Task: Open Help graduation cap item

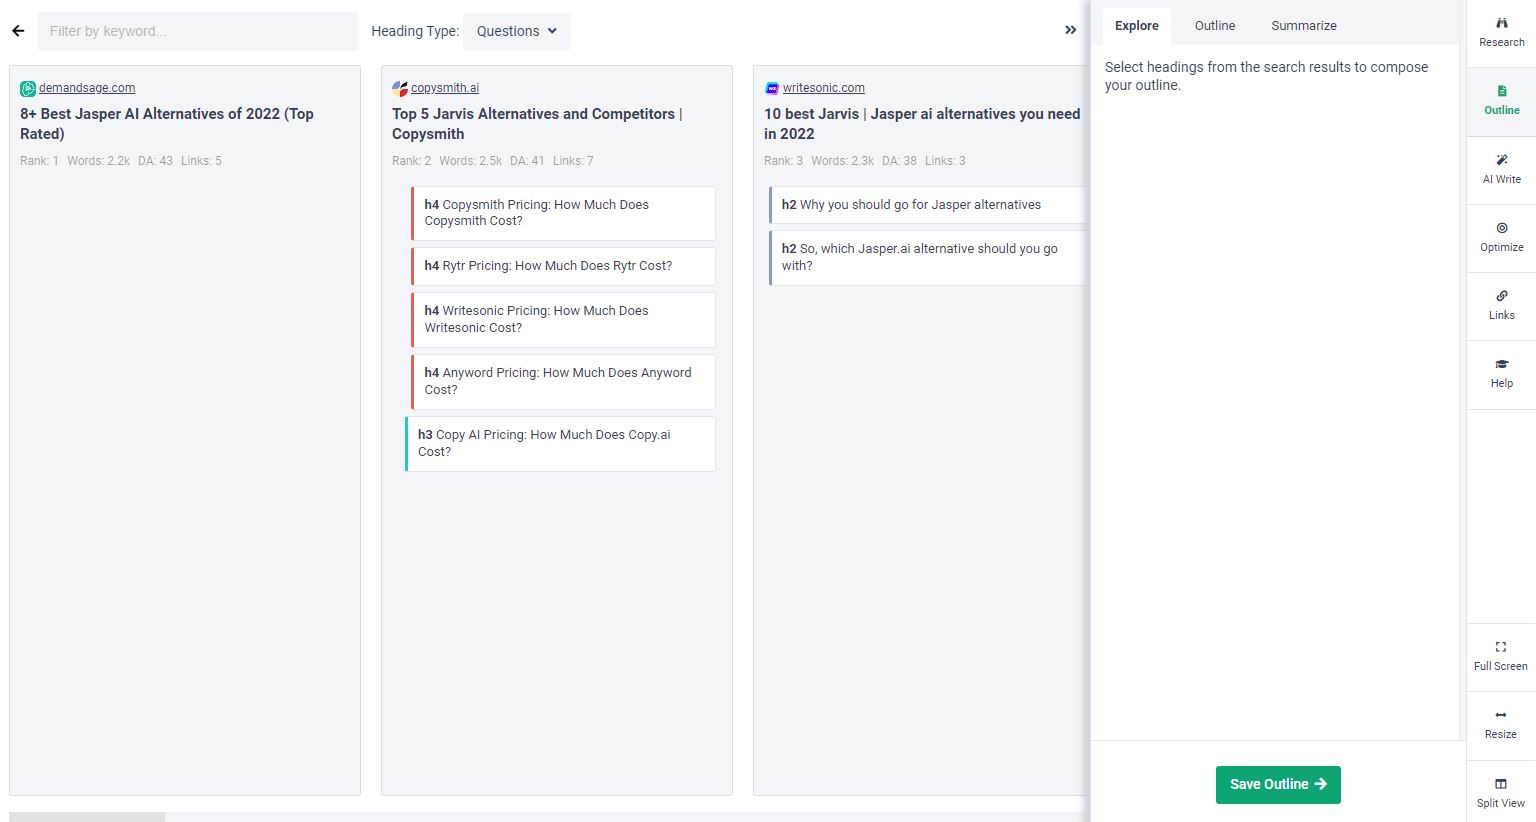Action: (1501, 373)
